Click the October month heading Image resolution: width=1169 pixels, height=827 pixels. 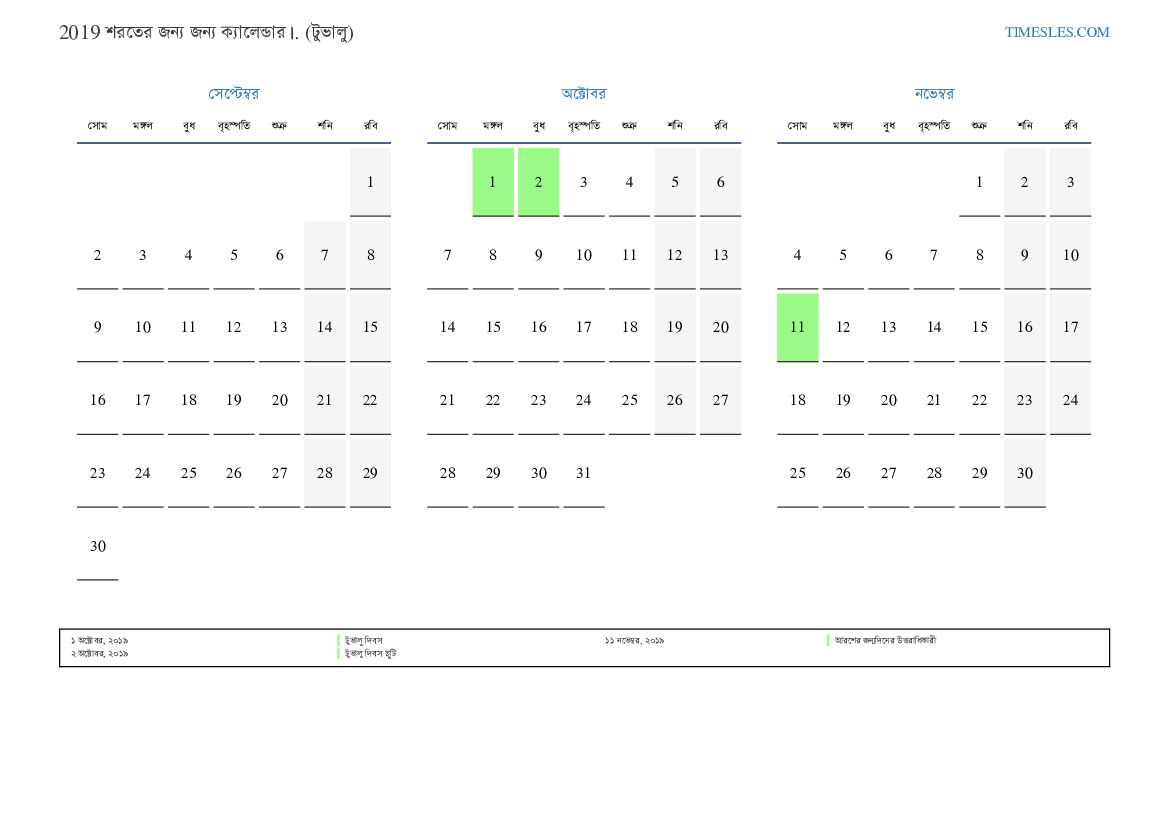point(584,93)
